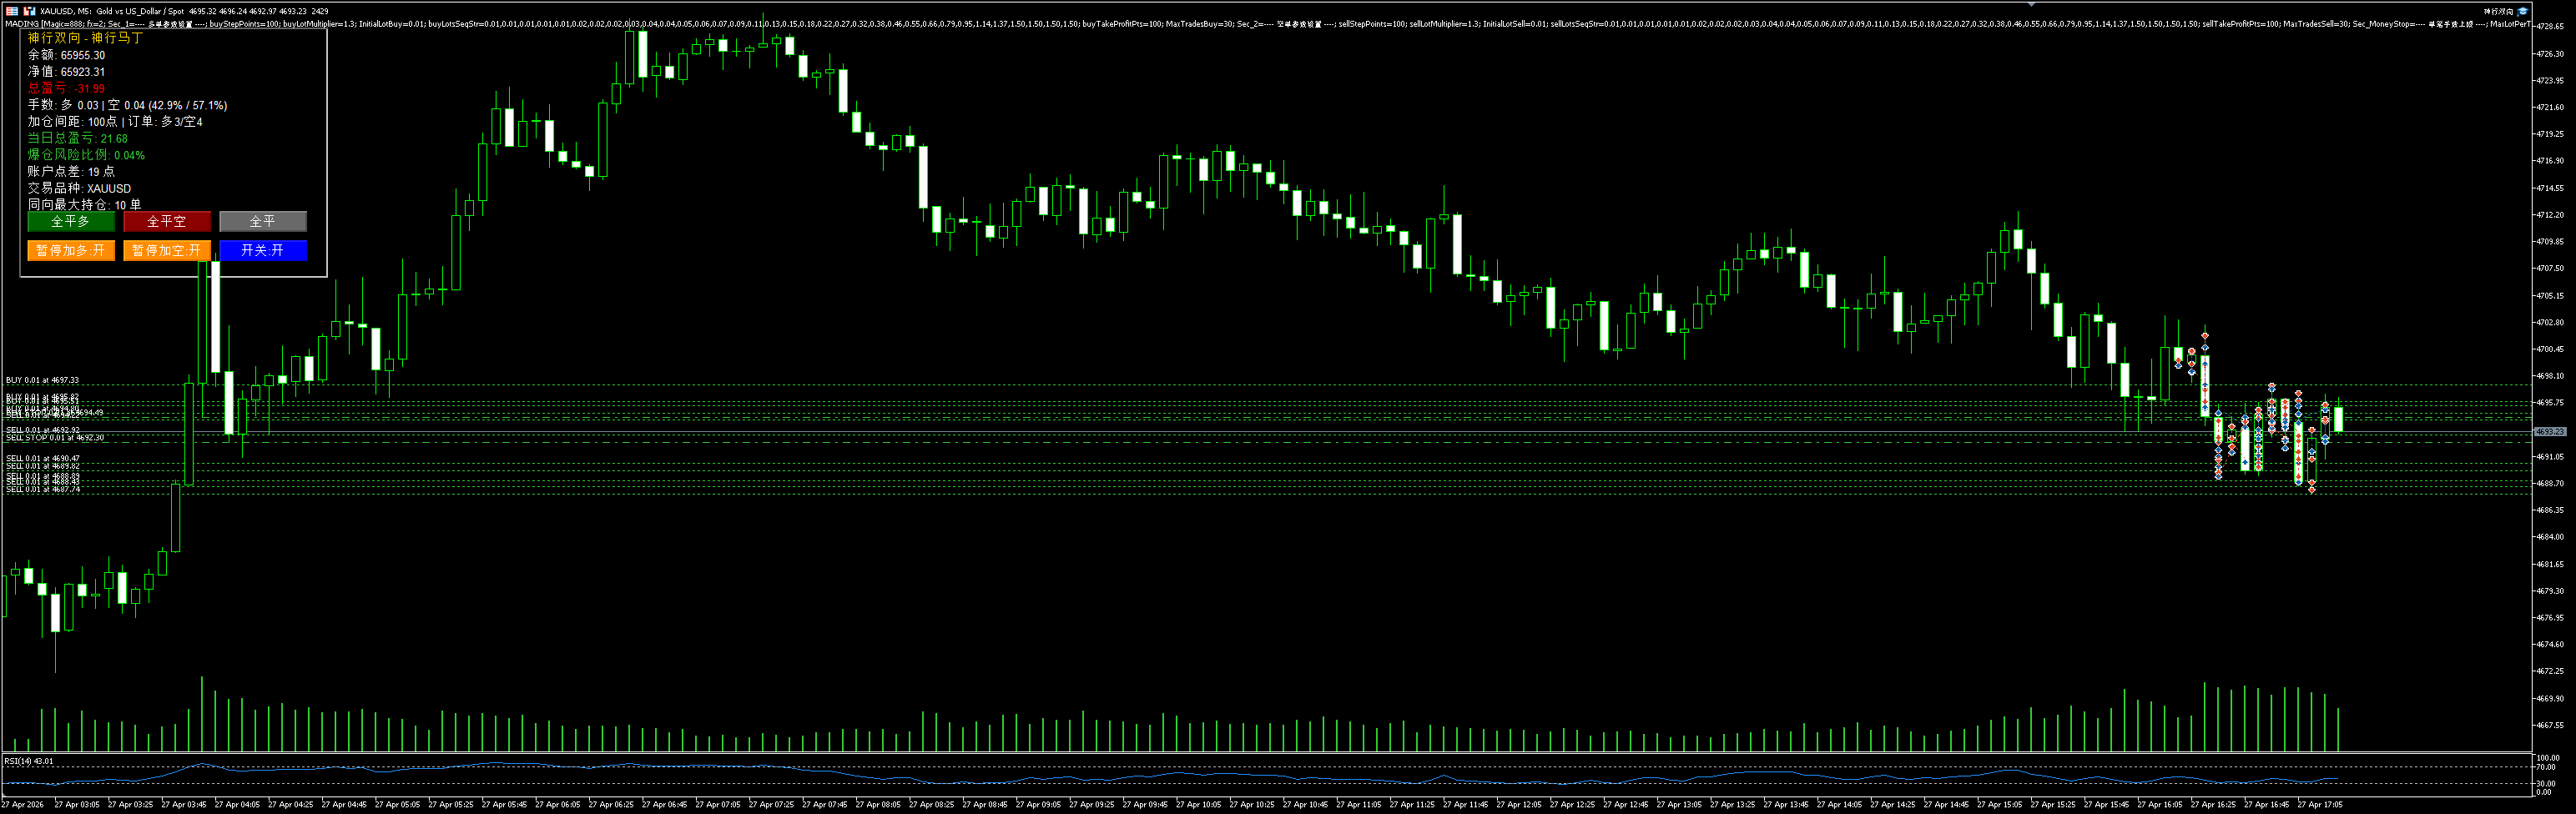Viewport: 2576px width, 814px height.
Task: Toggle the blue 开关:开 switch
Action: (x=263, y=250)
